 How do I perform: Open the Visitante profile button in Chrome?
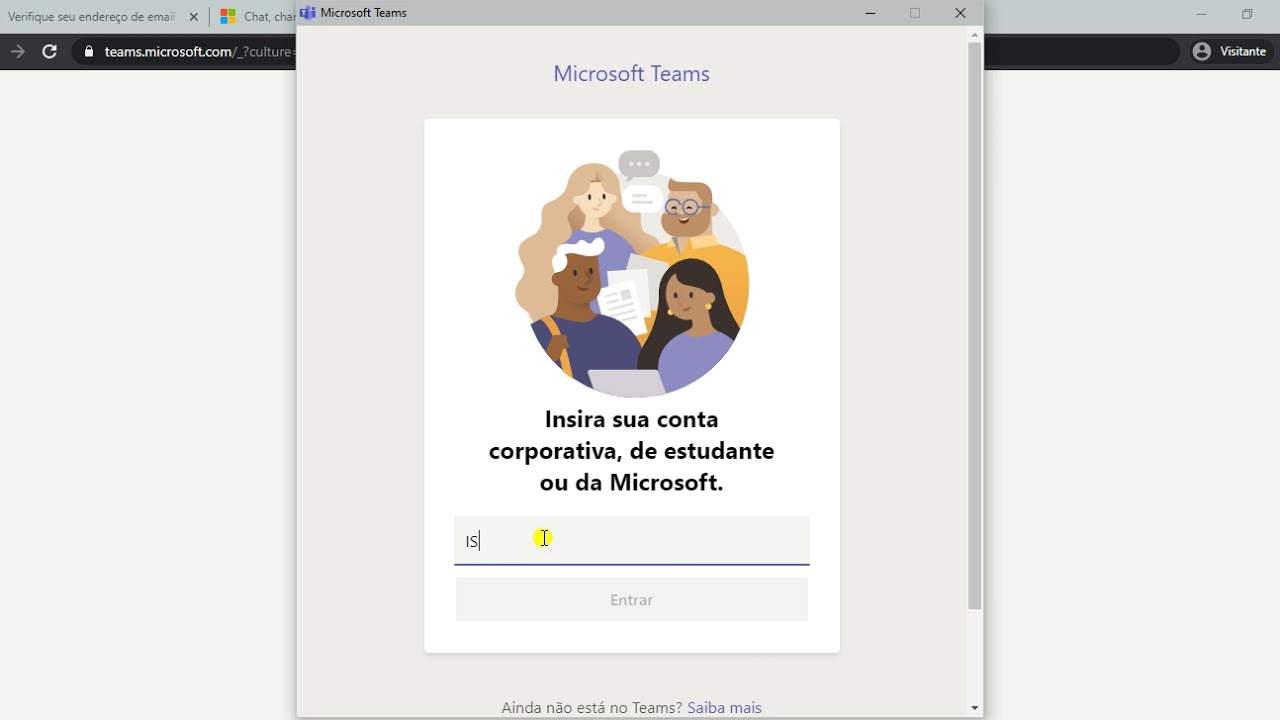click(1230, 52)
